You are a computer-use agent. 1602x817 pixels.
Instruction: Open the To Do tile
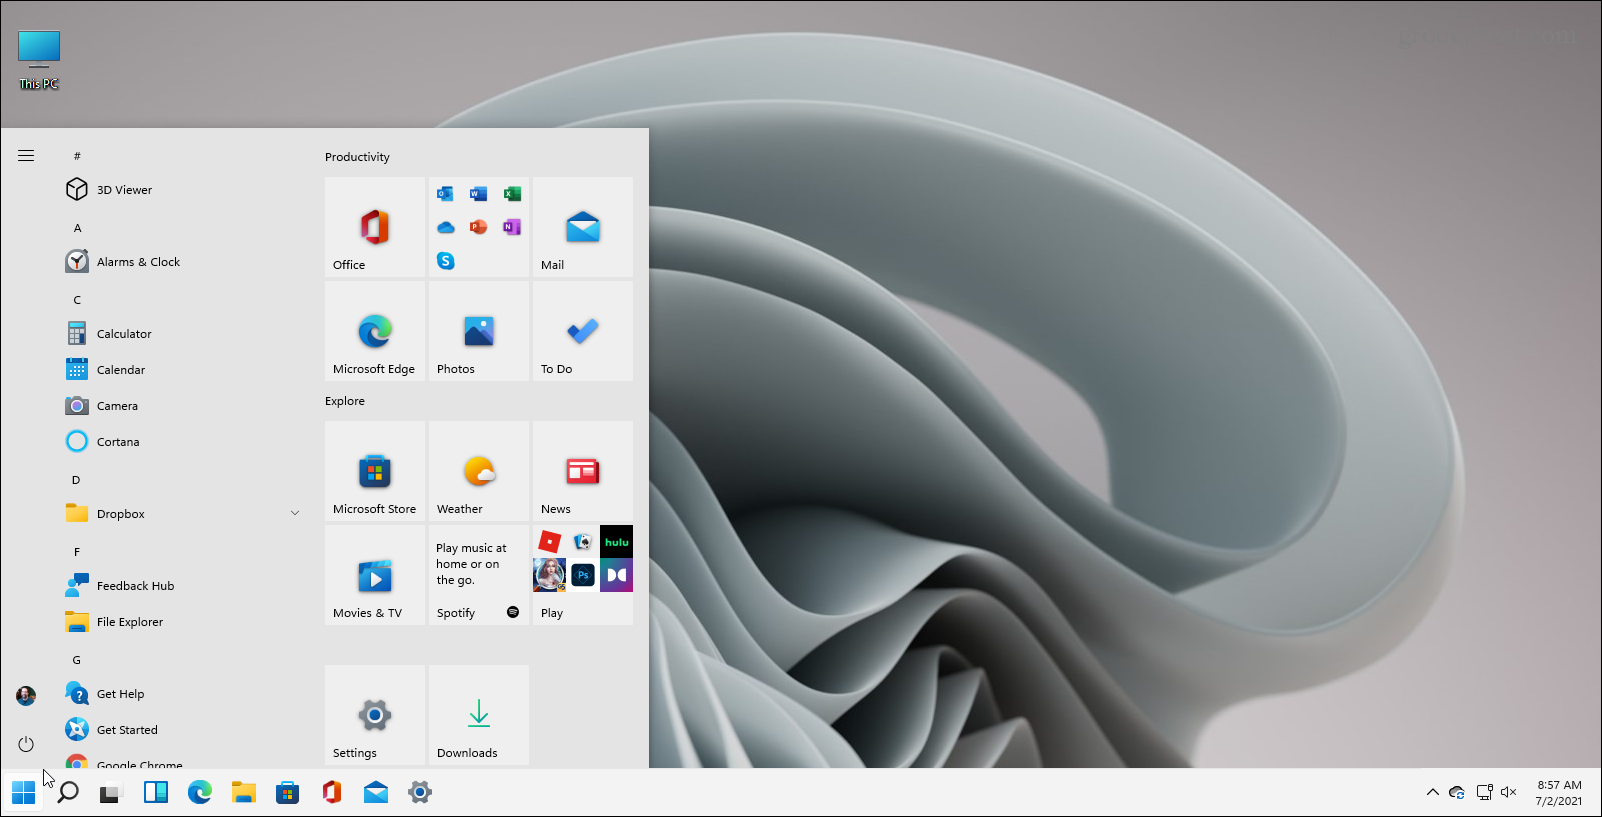click(583, 331)
